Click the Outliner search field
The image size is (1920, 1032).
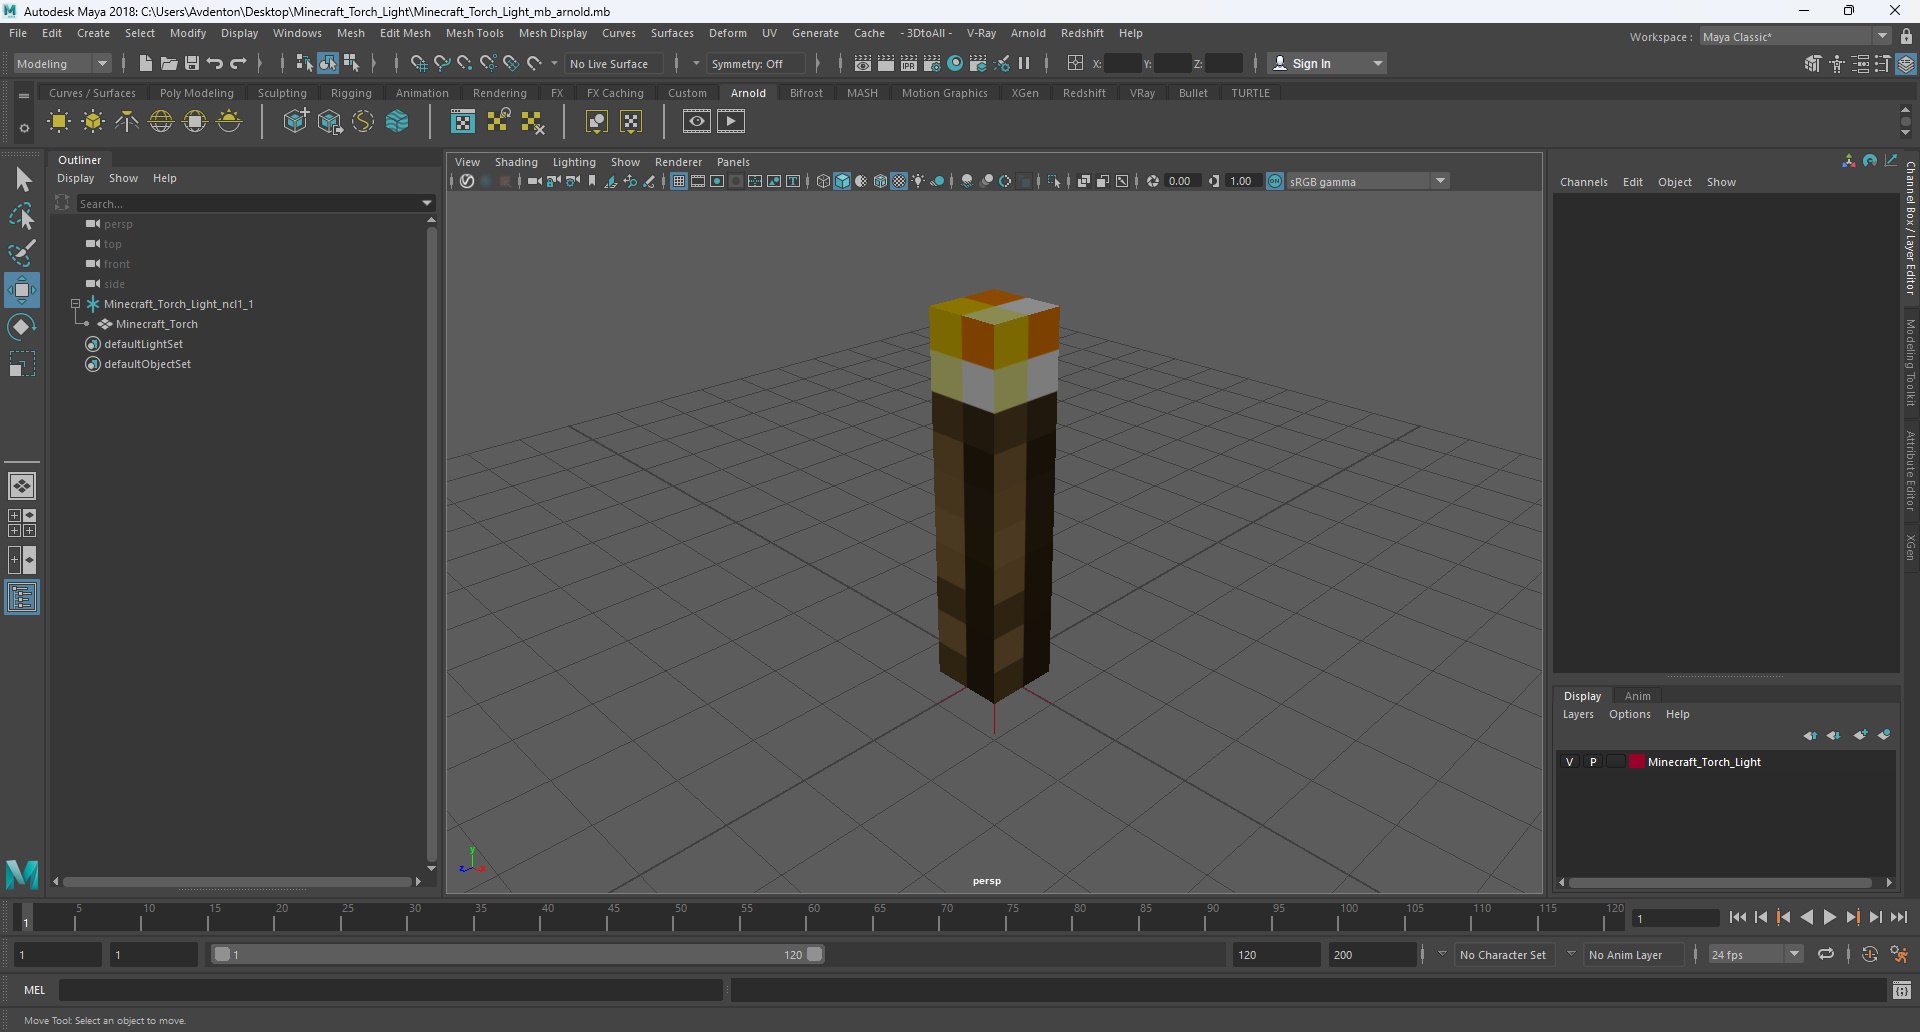tap(247, 203)
